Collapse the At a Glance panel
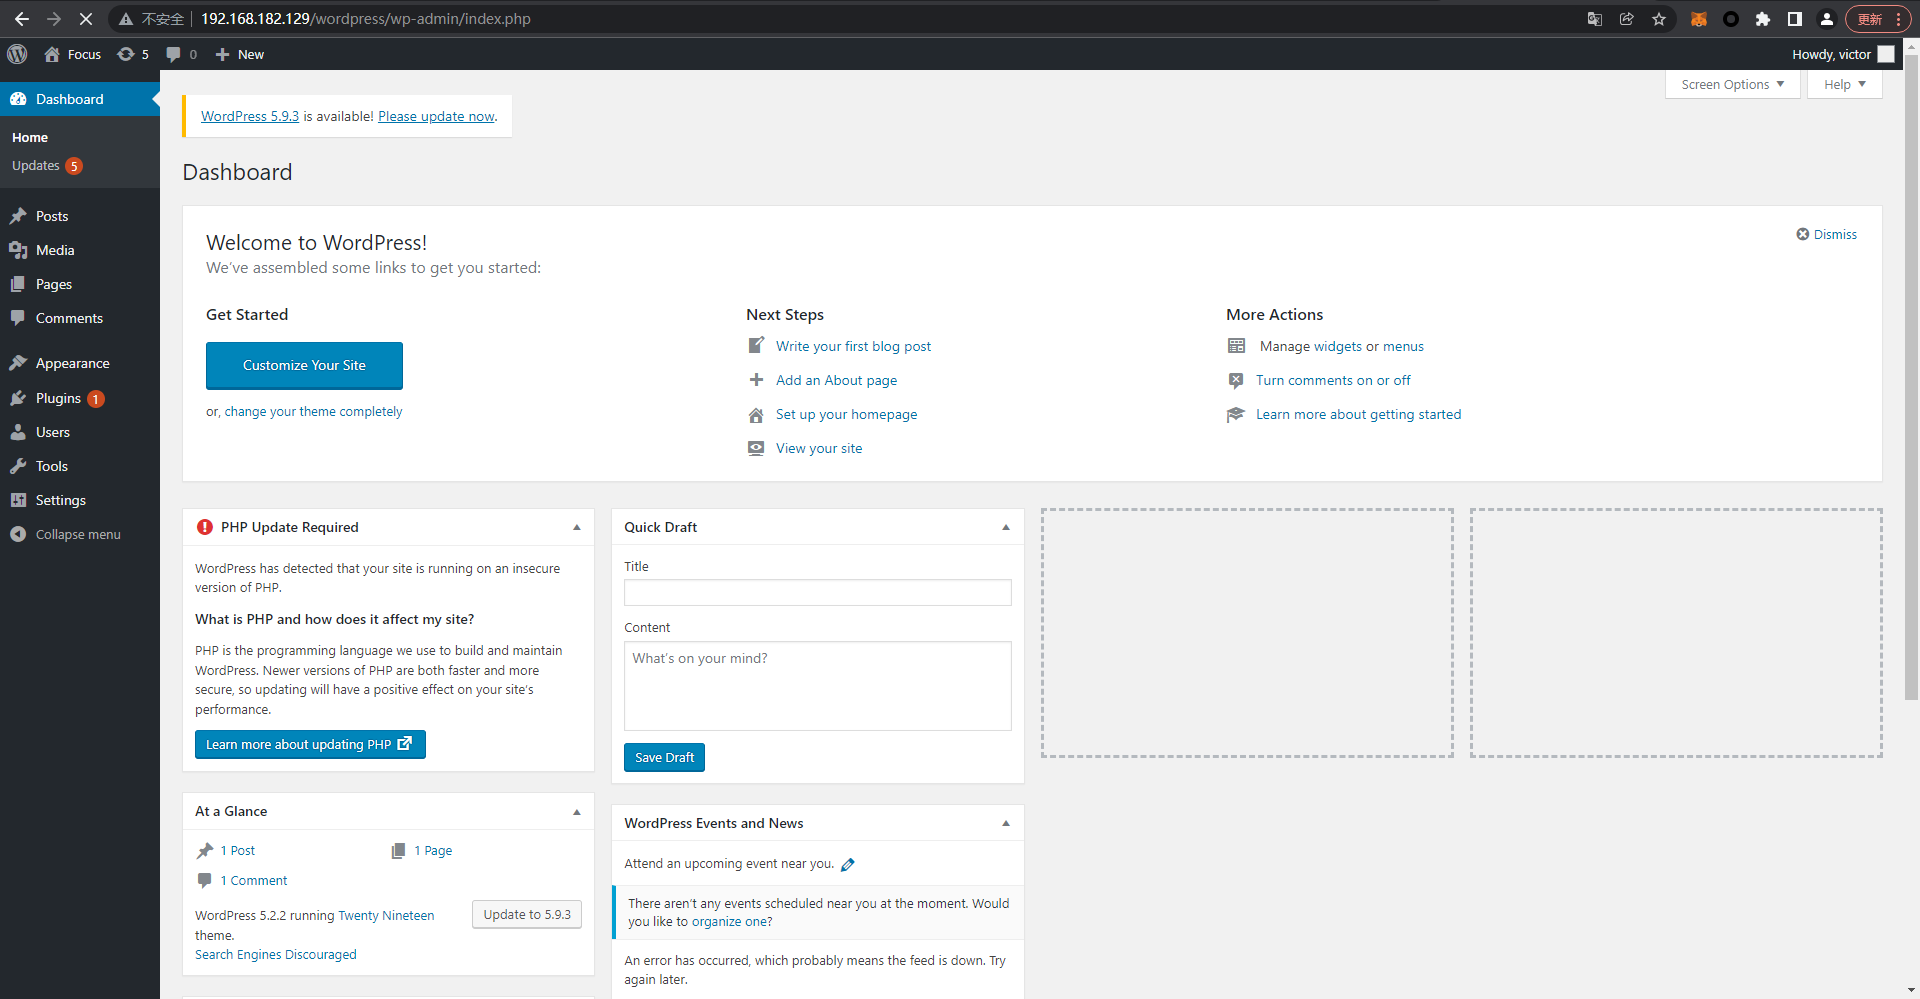 (577, 812)
